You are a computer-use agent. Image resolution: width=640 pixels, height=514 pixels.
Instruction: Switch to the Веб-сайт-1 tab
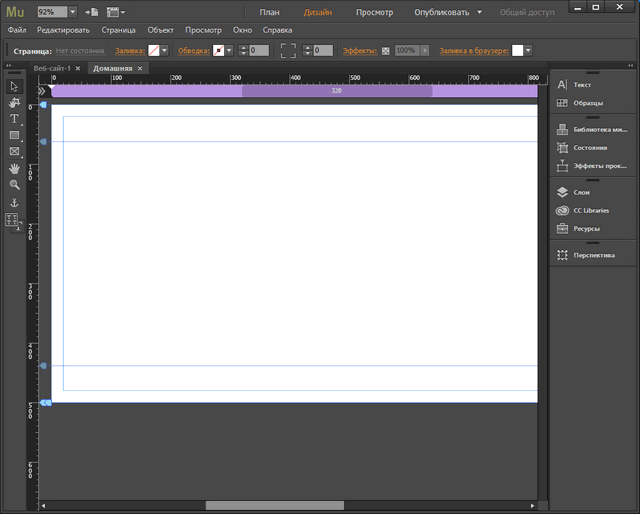52,68
